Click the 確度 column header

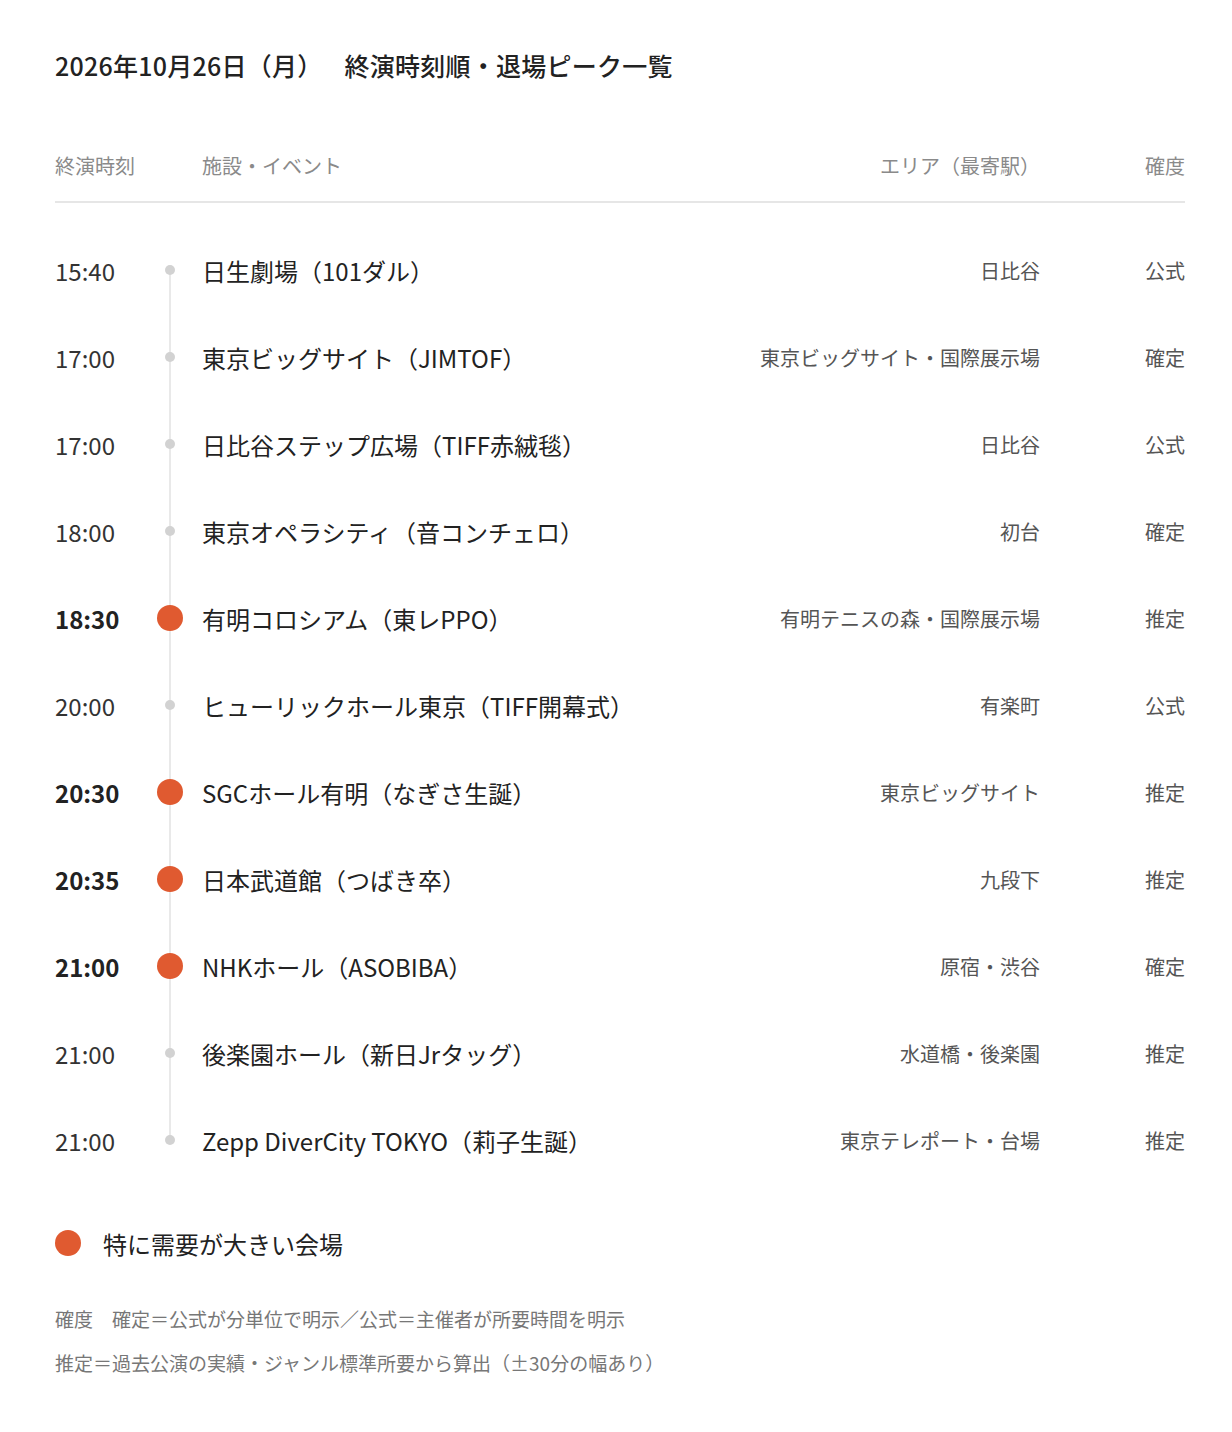point(1165,166)
